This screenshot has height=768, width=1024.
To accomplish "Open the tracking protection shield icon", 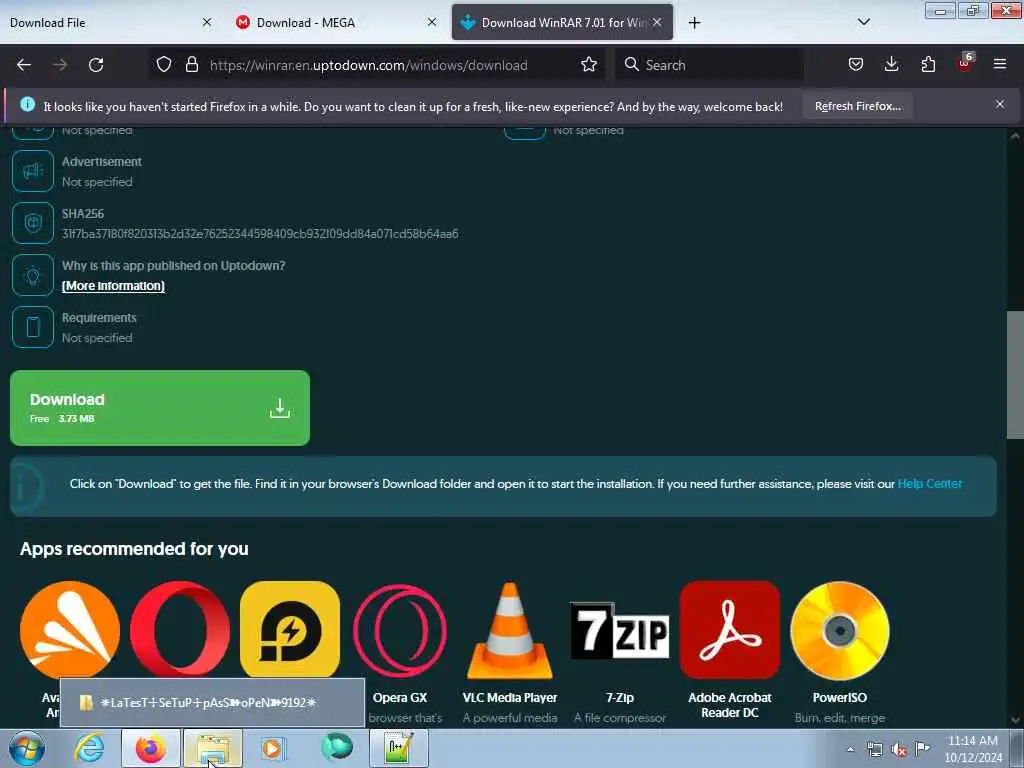I will pyautogui.click(x=164, y=64).
